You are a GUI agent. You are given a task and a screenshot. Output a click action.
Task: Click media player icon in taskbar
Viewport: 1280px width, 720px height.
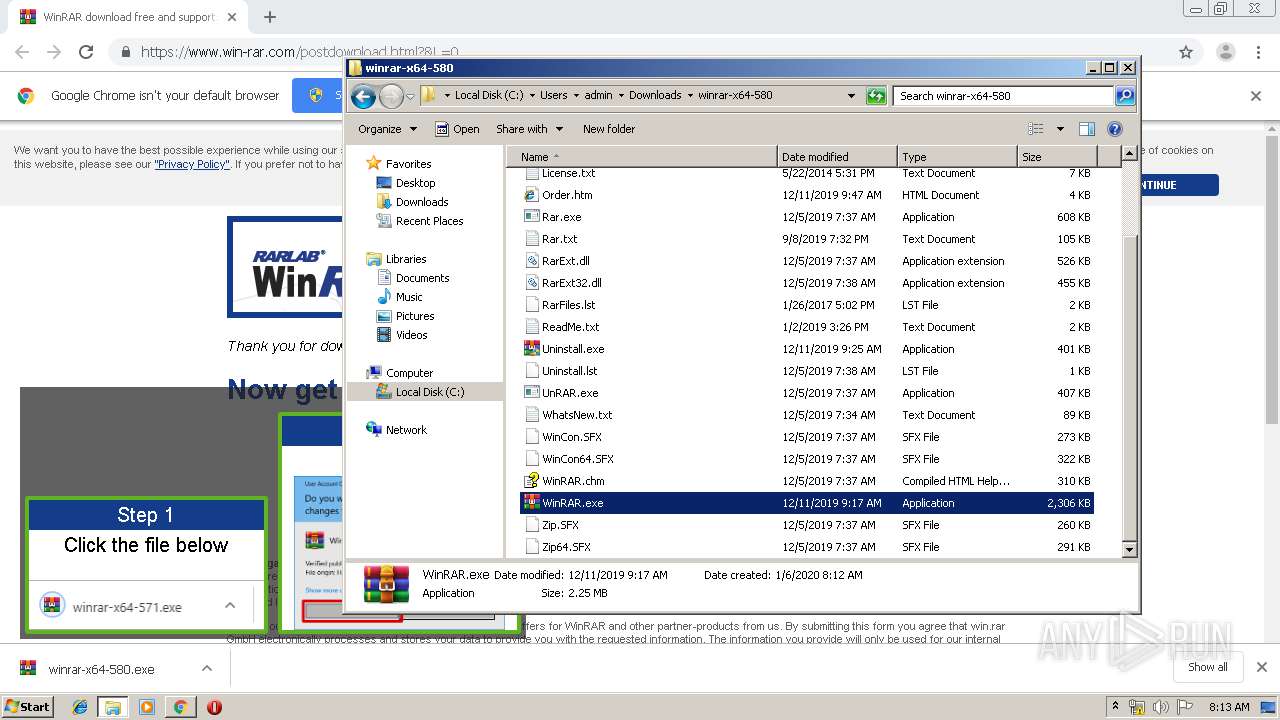(x=147, y=707)
